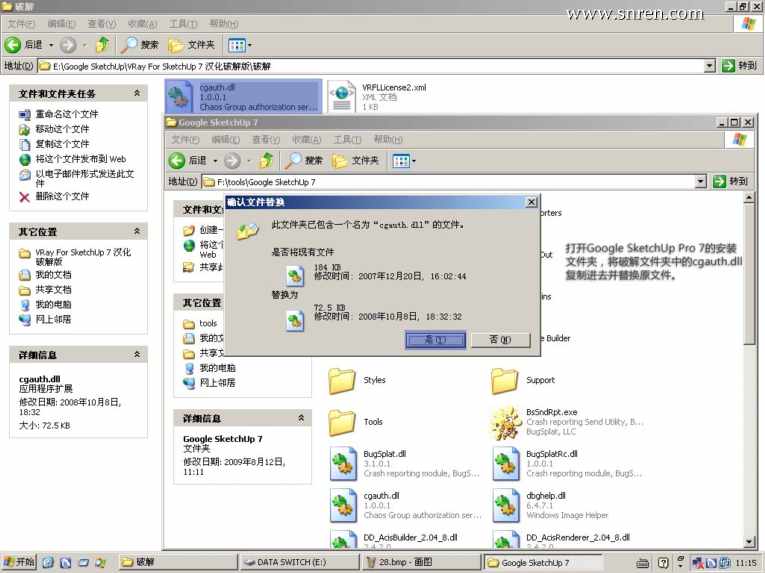This screenshot has height=573, width=765.
Task: Expand address dropdown in Google SketchUp 7 window
Action: pyautogui.click(x=701, y=182)
